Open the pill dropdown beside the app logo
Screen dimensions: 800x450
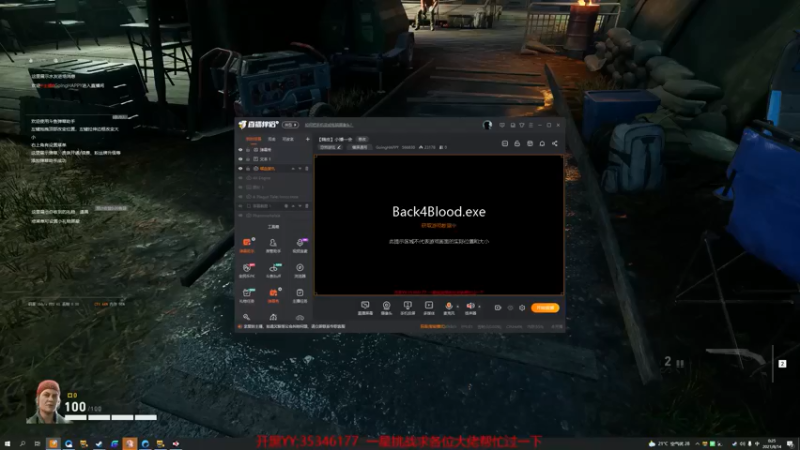290,124
